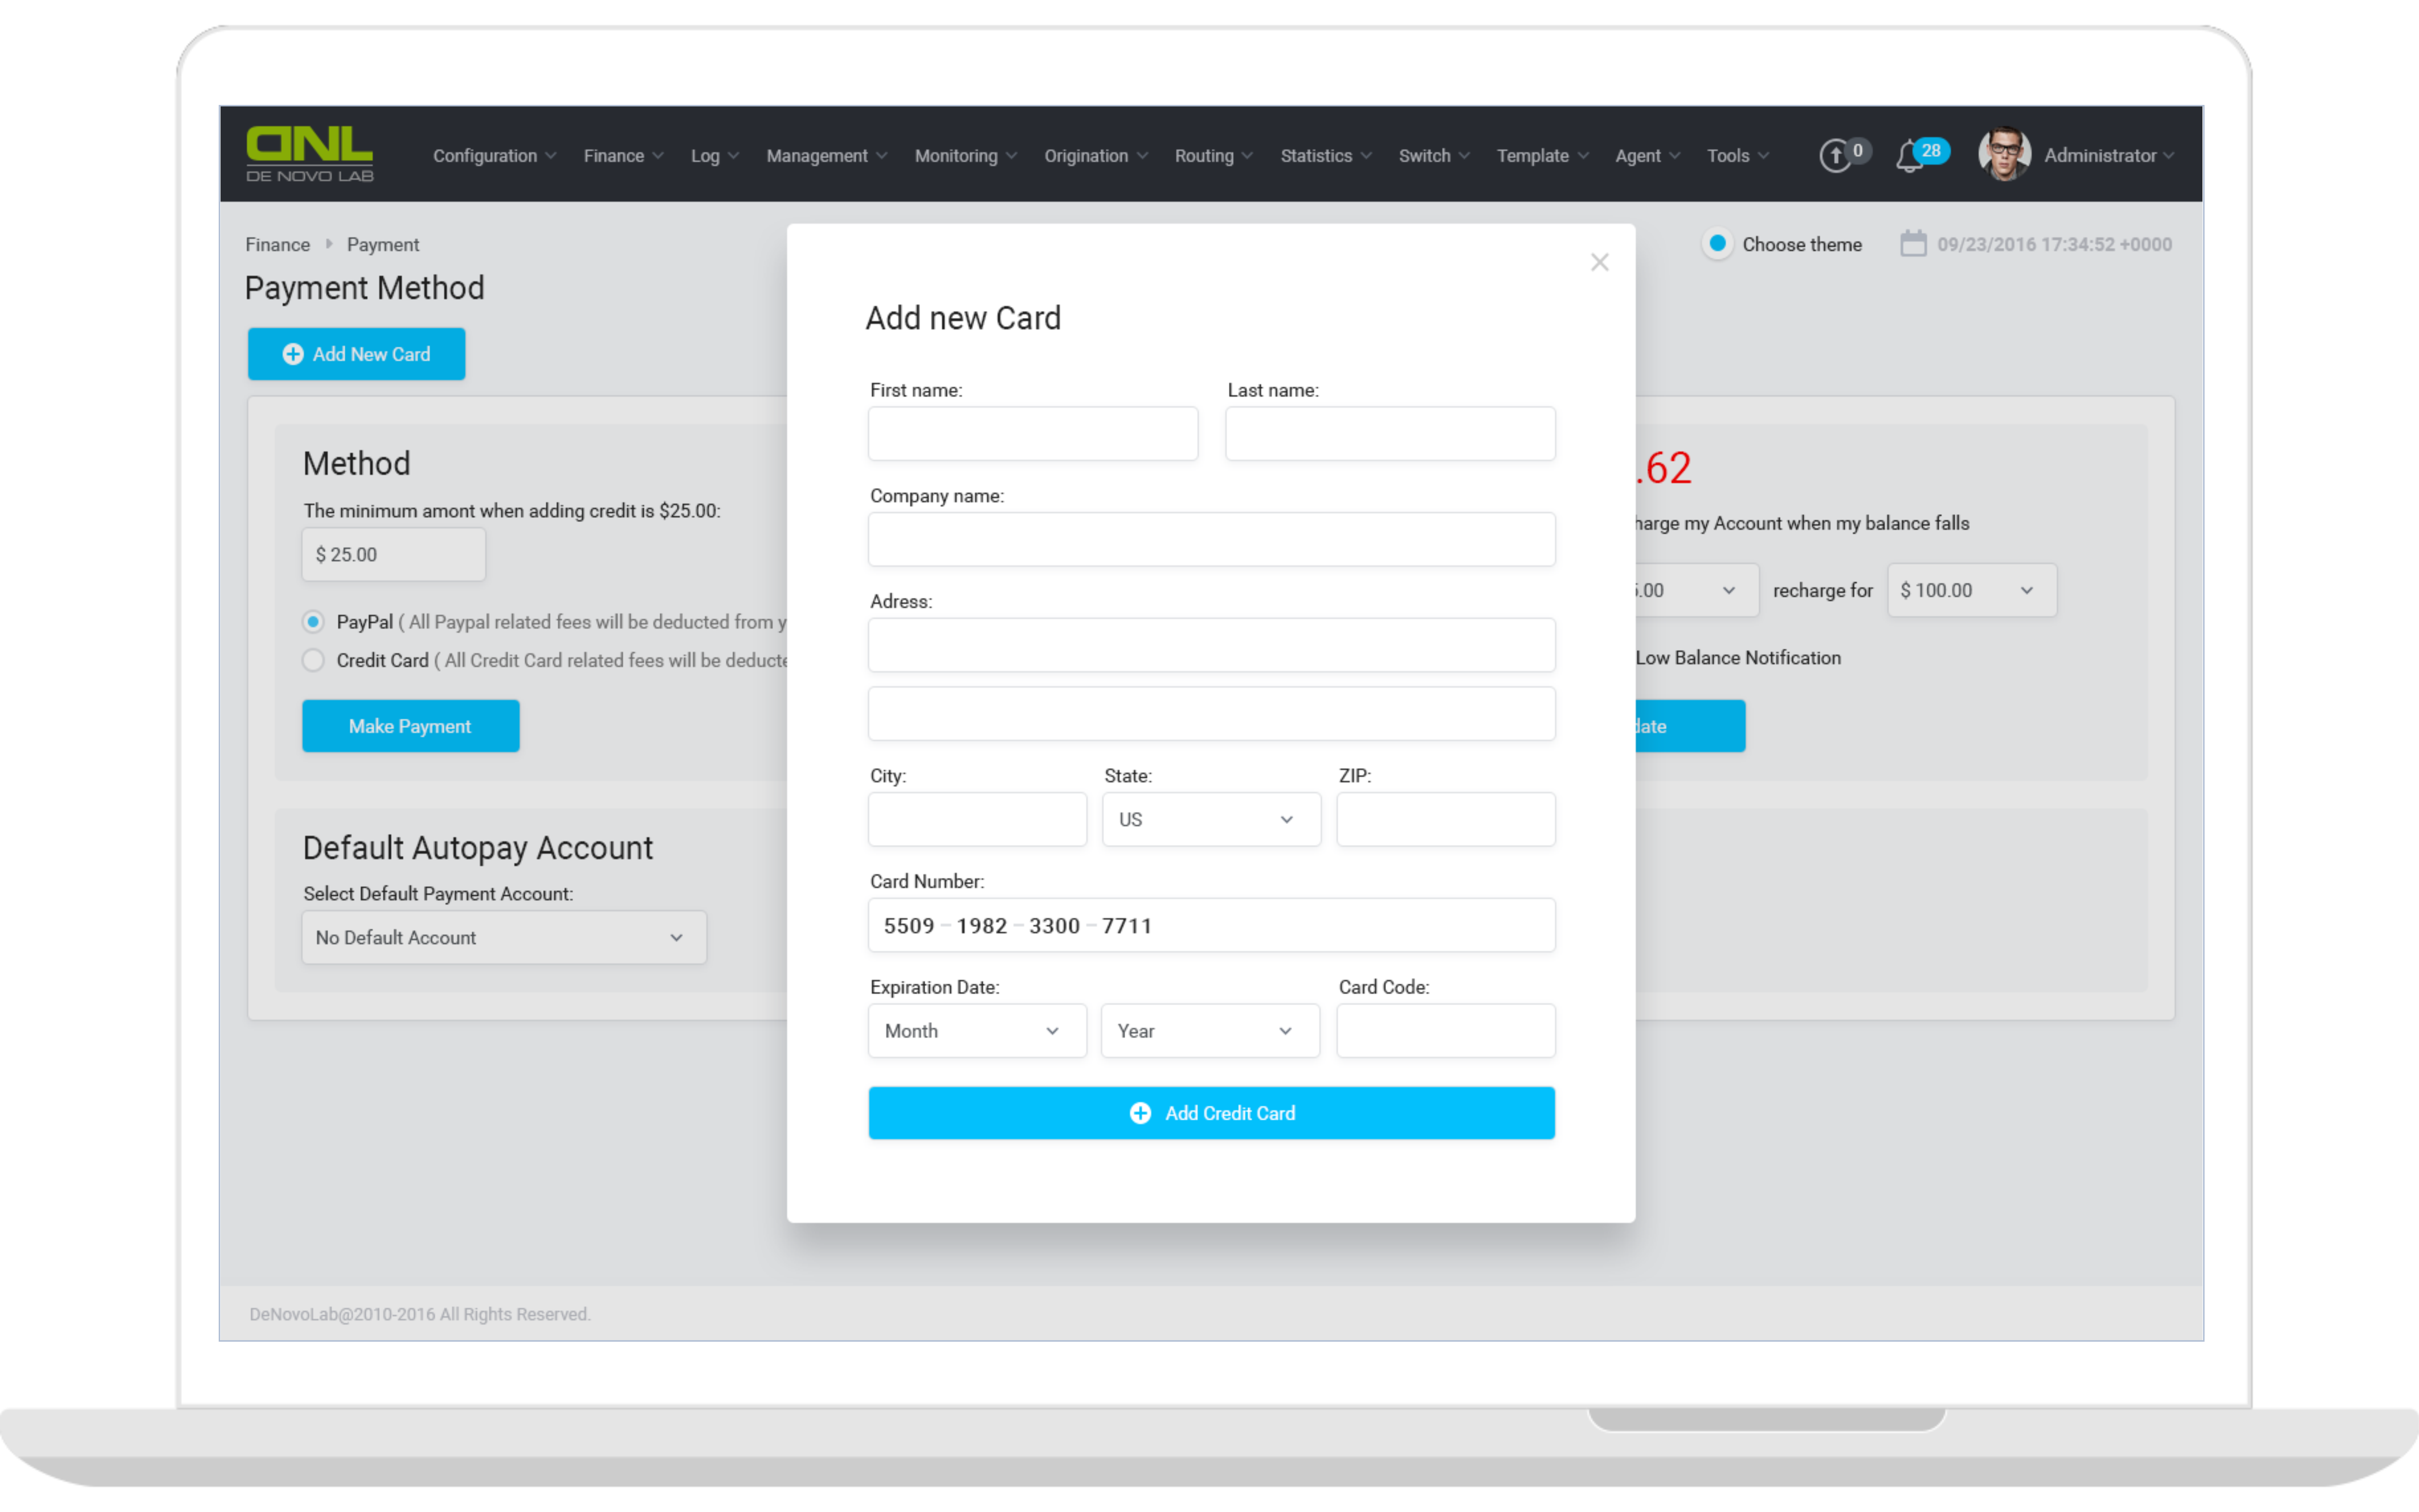Open the recharge for $ 100.00 dropdown

tap(1972, 590)
